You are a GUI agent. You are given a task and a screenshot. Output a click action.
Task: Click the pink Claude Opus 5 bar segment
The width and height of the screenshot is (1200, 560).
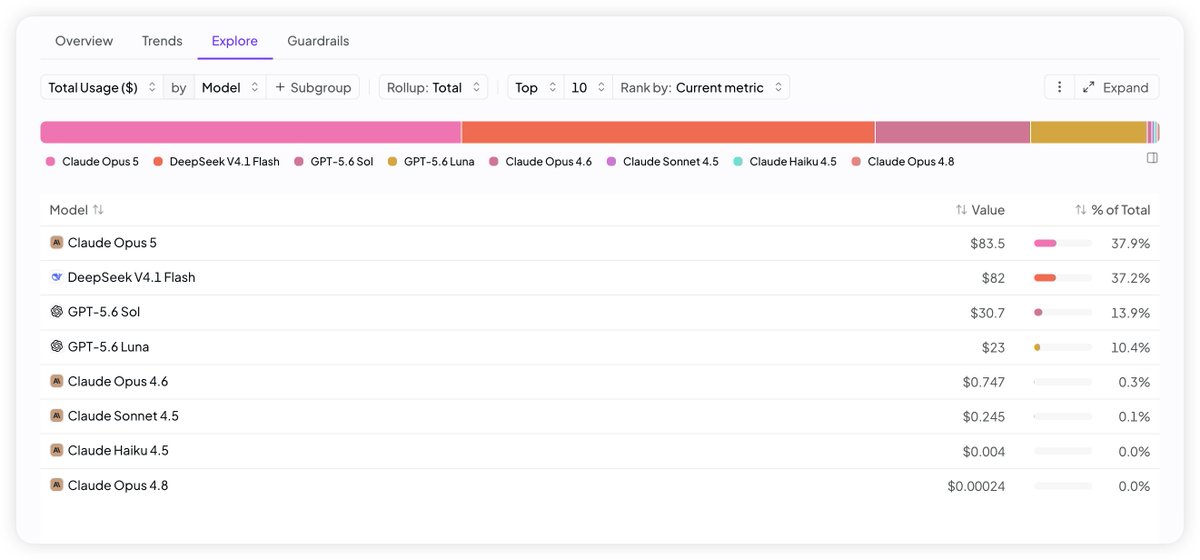(251, 132)
